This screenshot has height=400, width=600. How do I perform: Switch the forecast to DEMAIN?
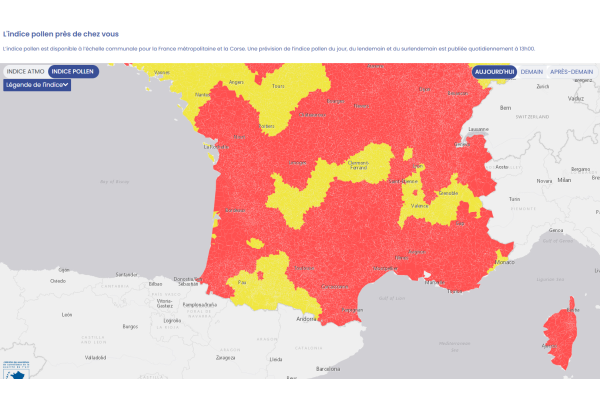532,72
